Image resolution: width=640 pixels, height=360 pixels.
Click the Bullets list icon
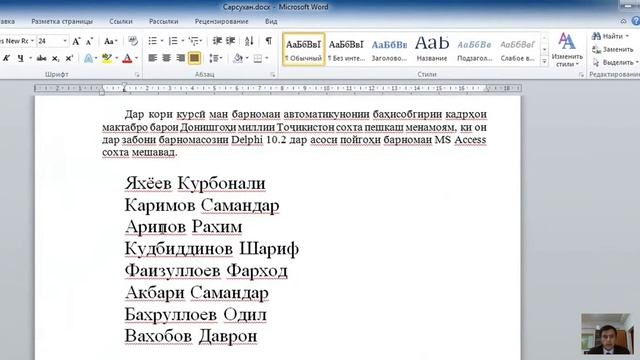click(153, 41)
